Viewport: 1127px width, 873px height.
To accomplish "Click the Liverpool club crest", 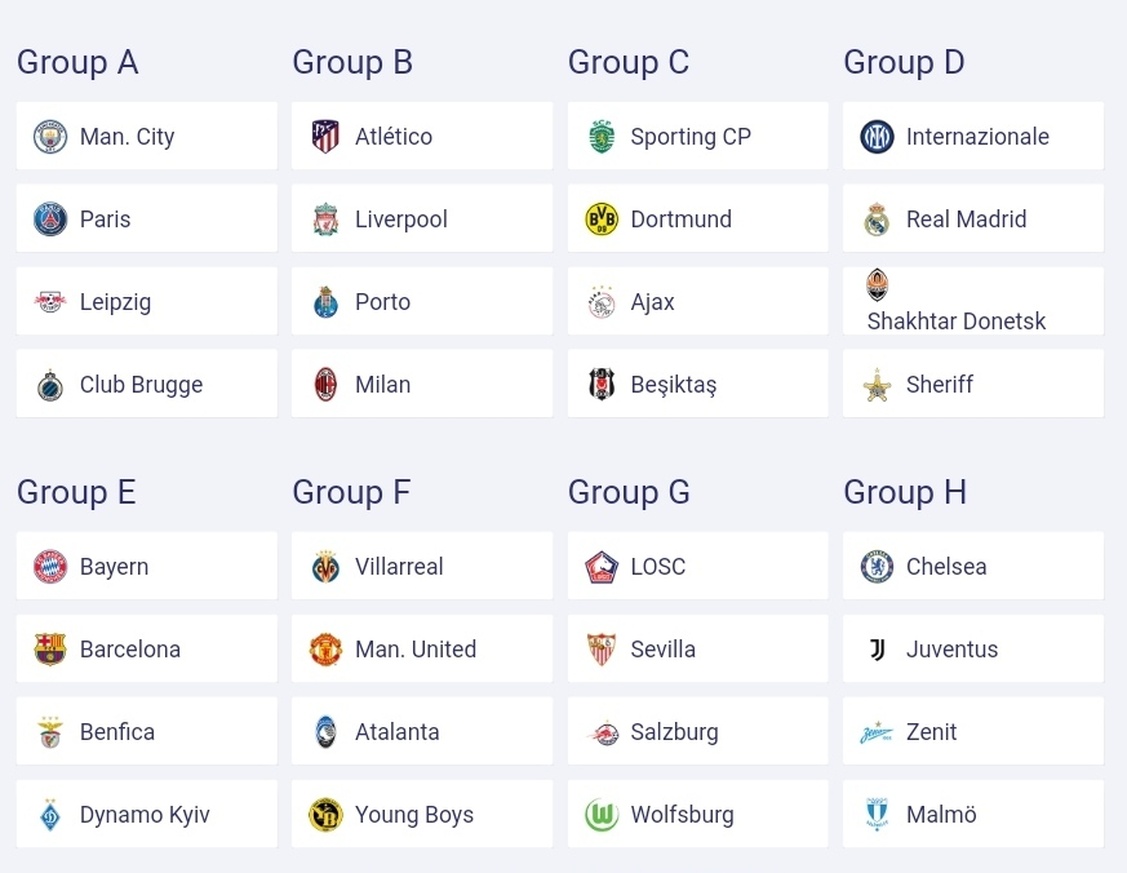I will pos(325,219).
